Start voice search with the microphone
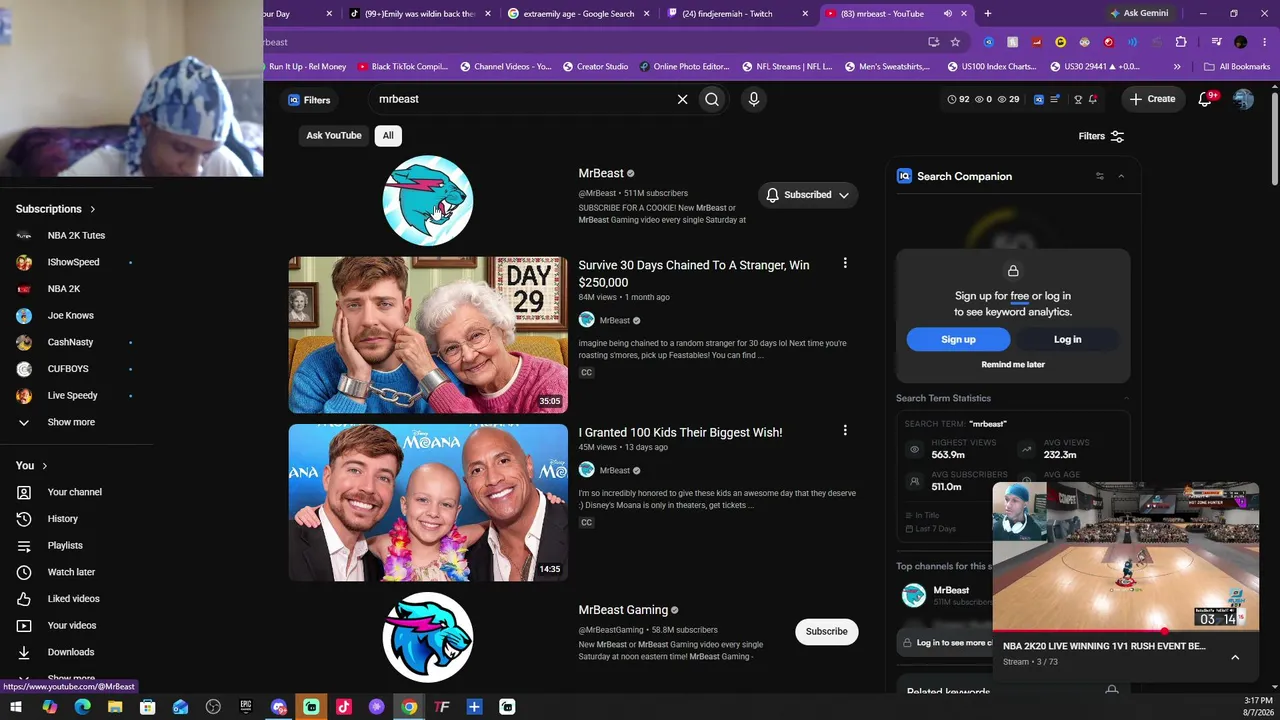The height and width of the screenshot is (720, 1280). coord(754,99)
